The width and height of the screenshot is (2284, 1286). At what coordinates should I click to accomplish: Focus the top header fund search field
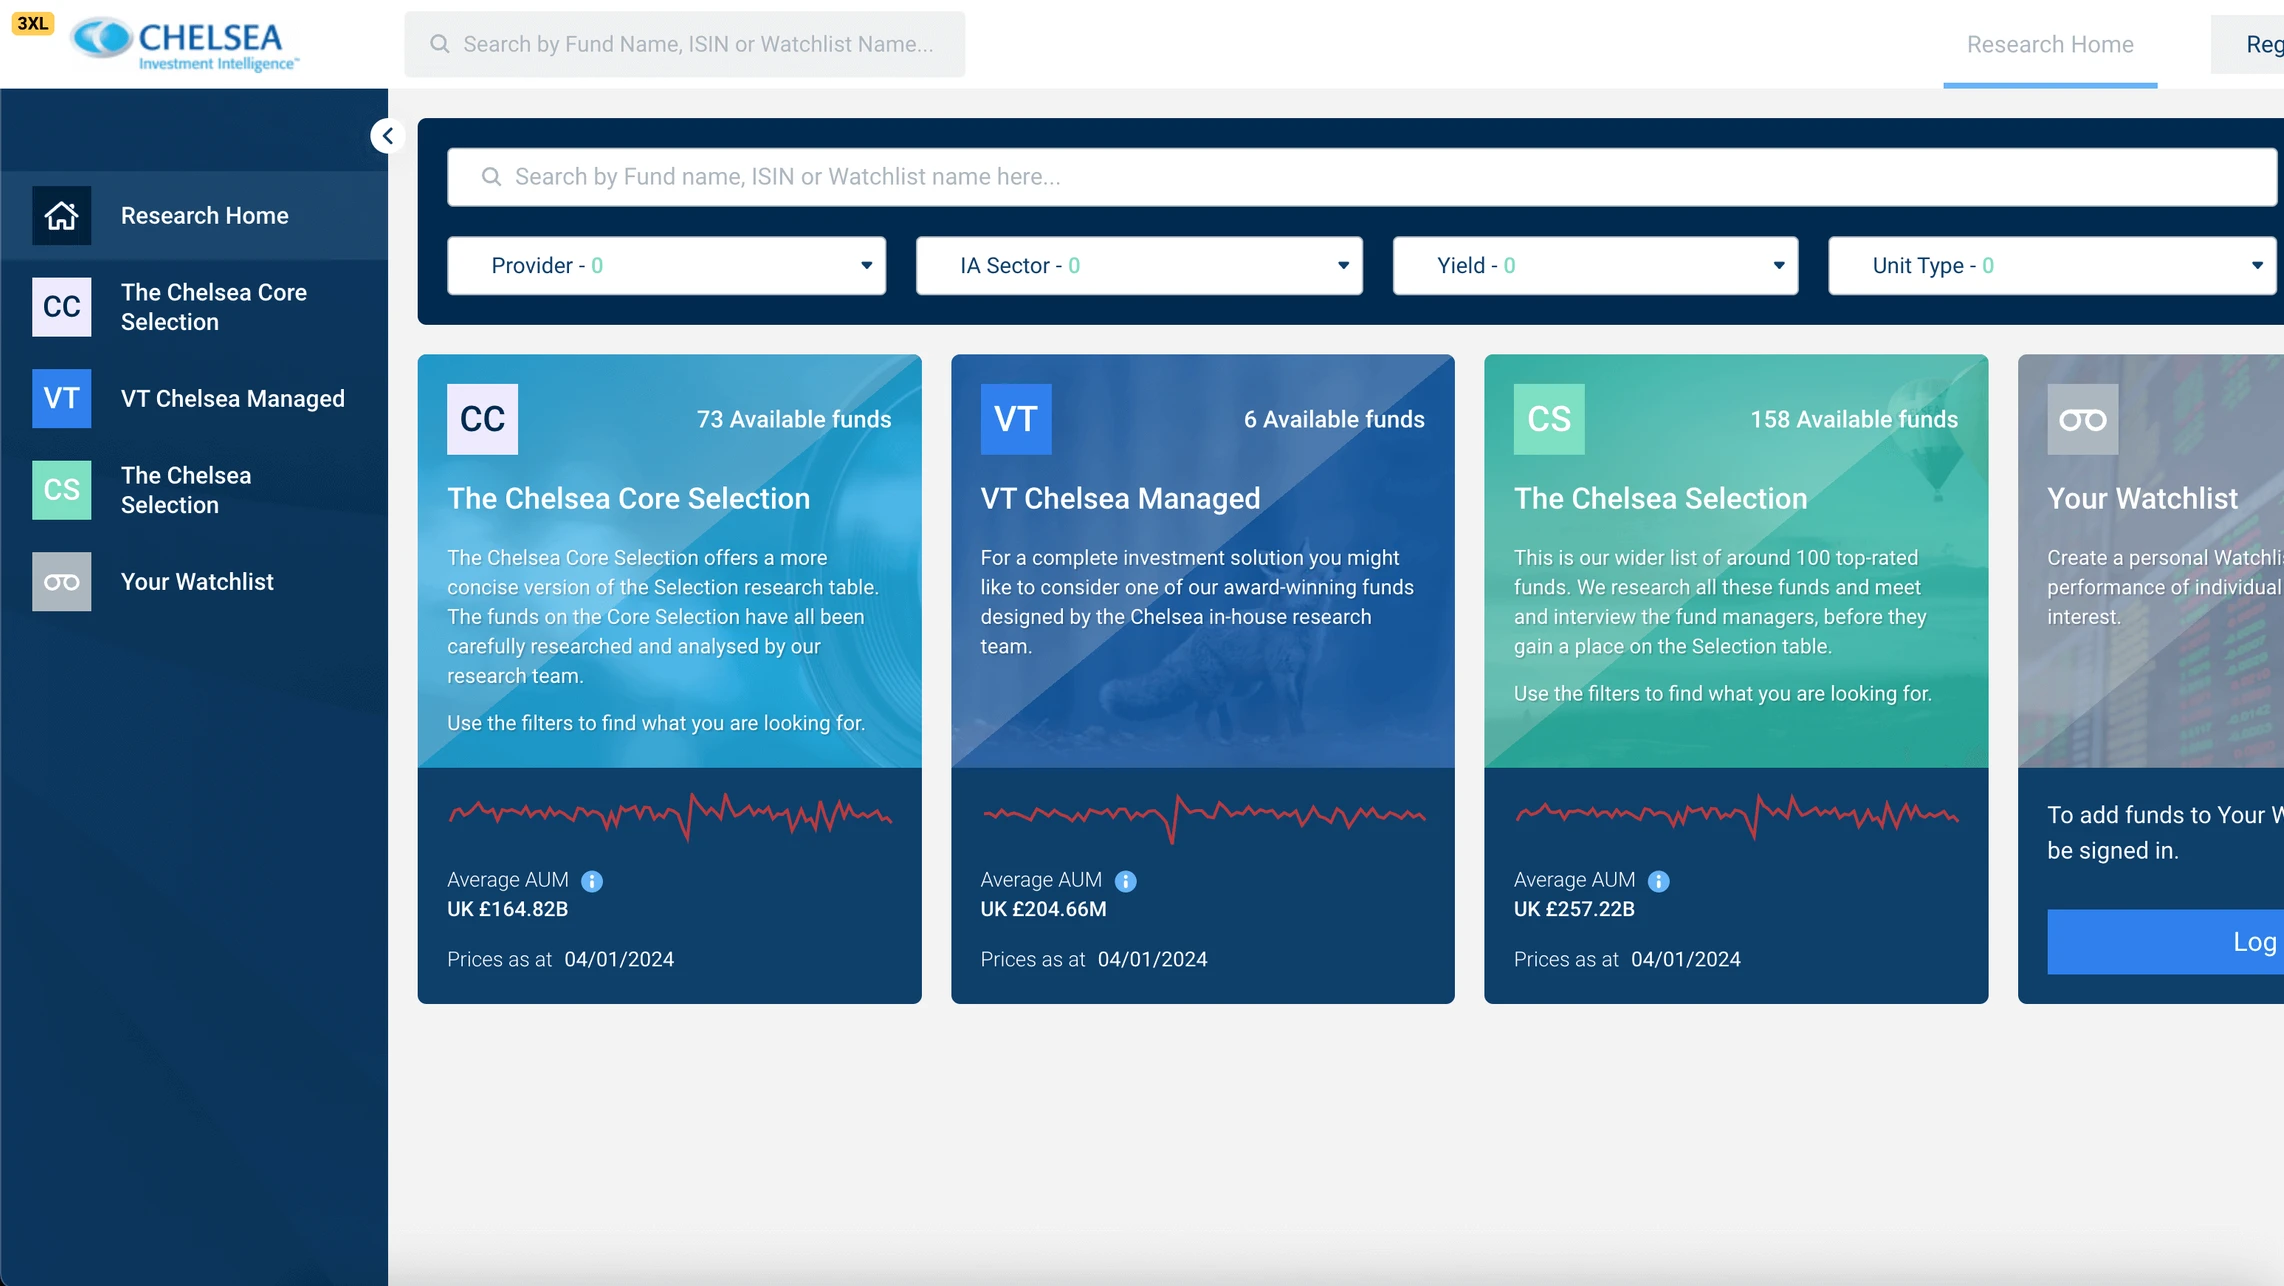coord(685,44)
